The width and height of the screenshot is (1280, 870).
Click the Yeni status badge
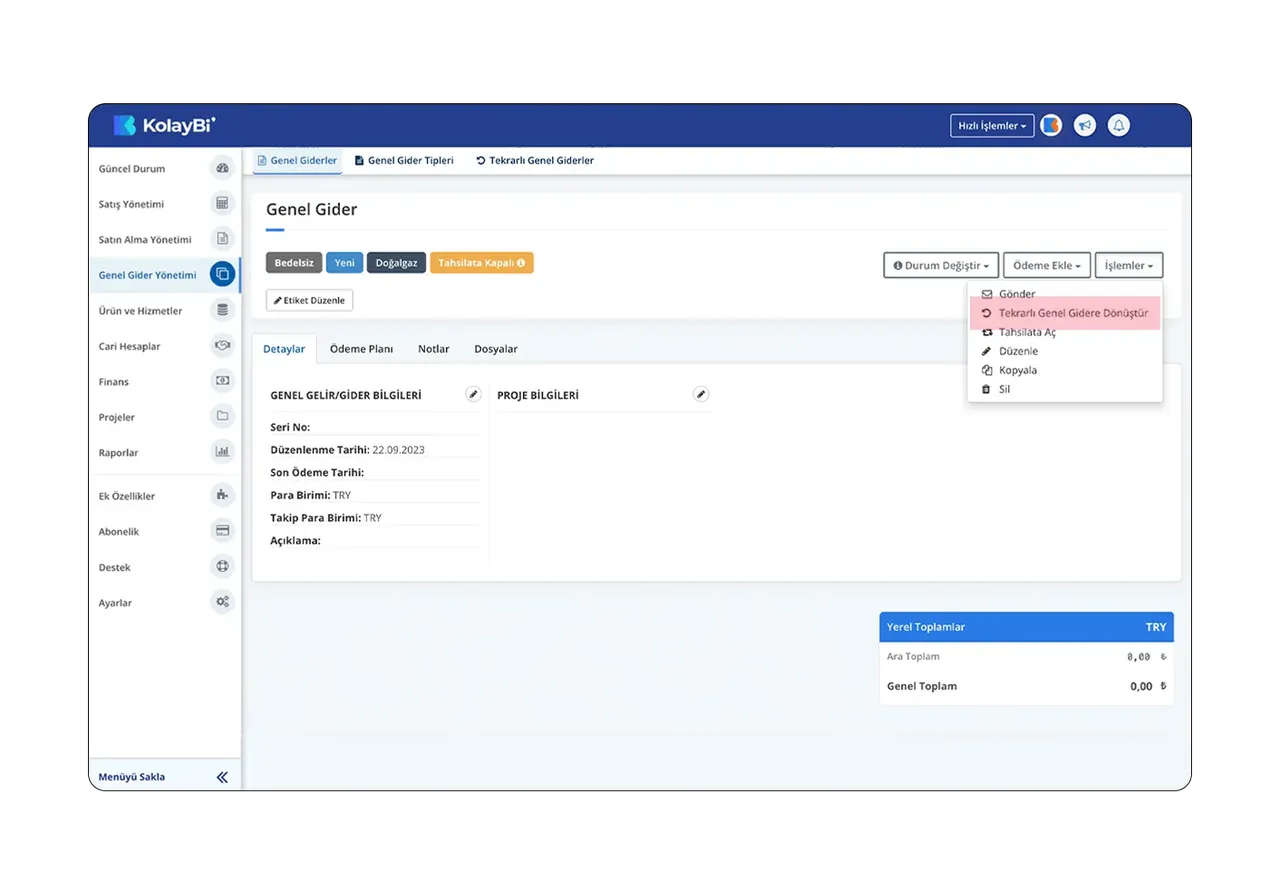(x=345, y=263)
